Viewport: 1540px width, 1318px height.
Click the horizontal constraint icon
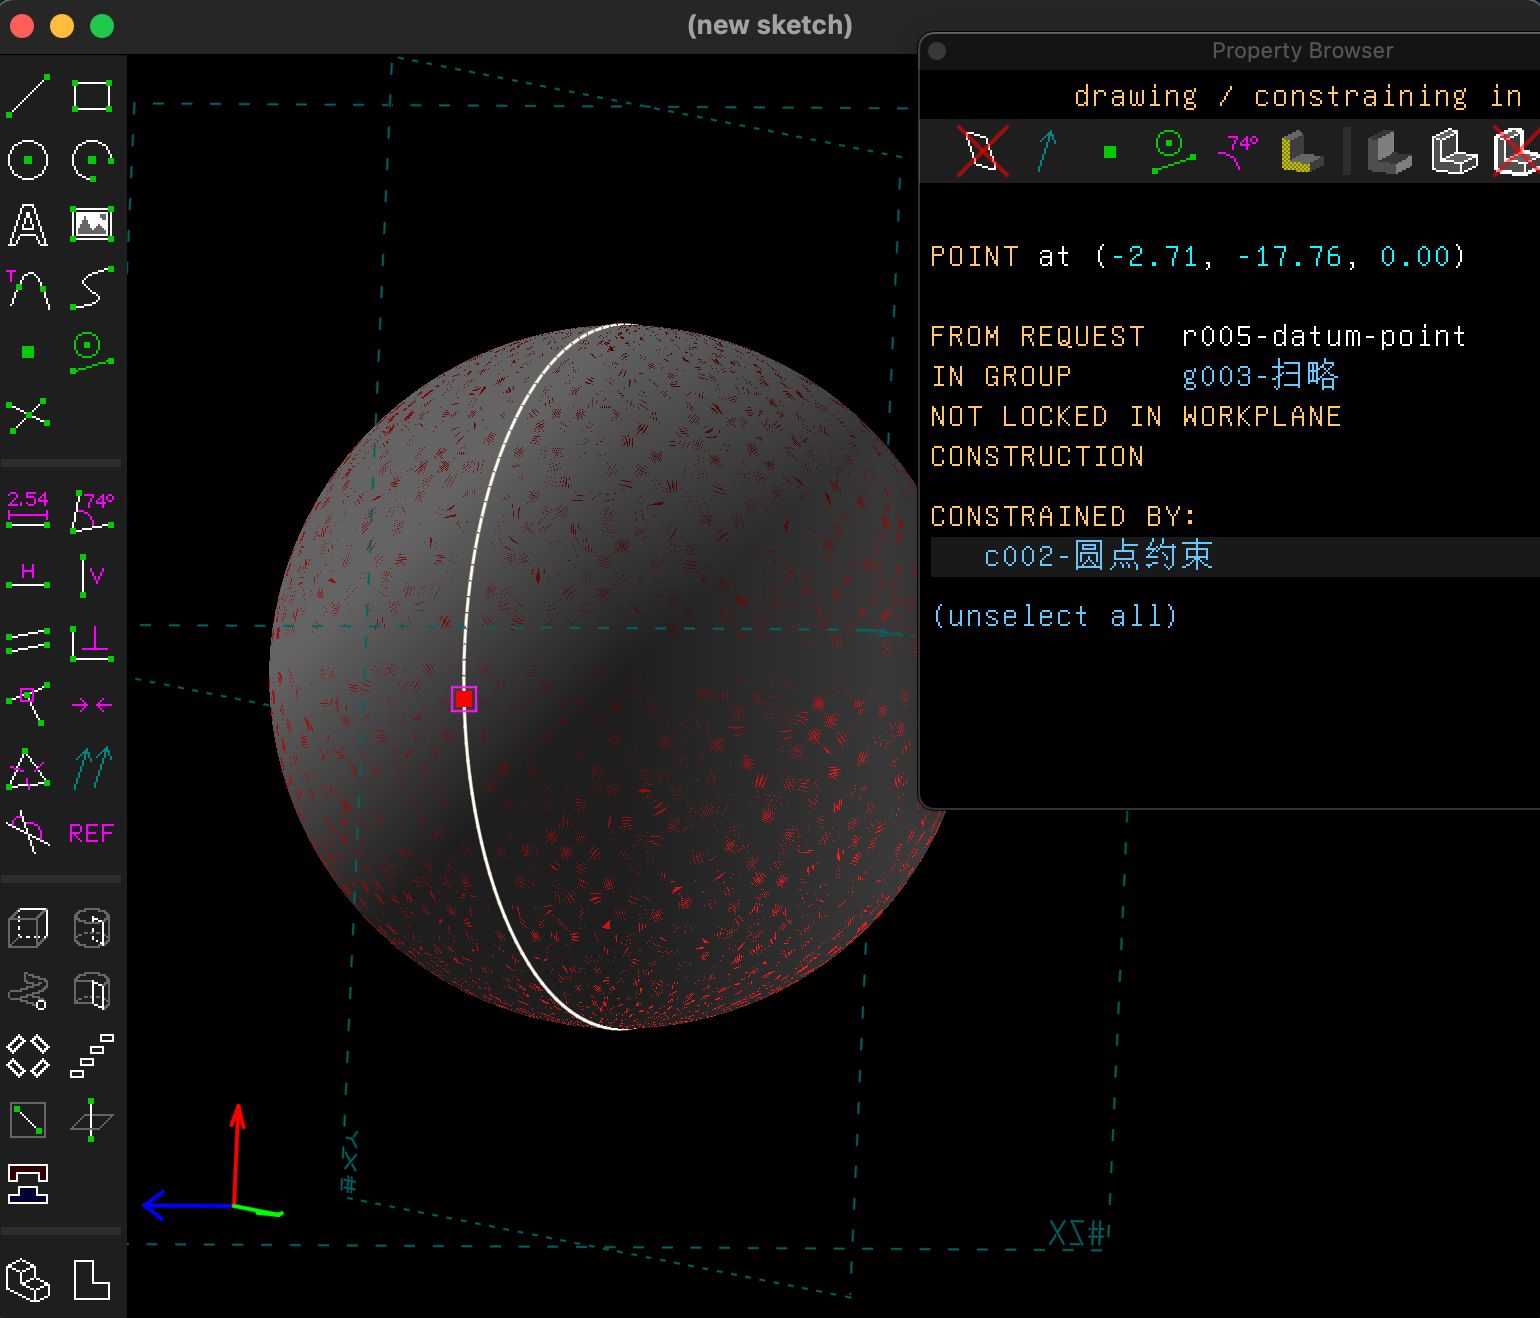point(28,574)
